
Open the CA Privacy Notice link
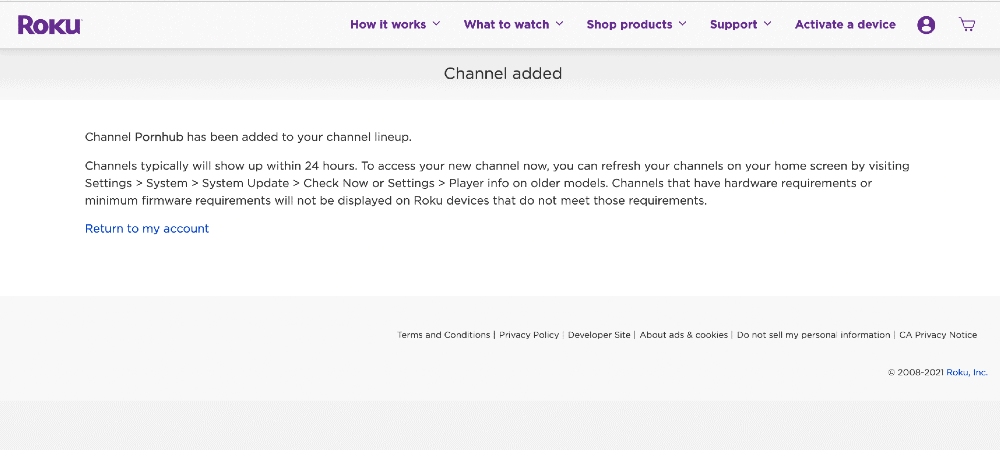click(938, 335)
